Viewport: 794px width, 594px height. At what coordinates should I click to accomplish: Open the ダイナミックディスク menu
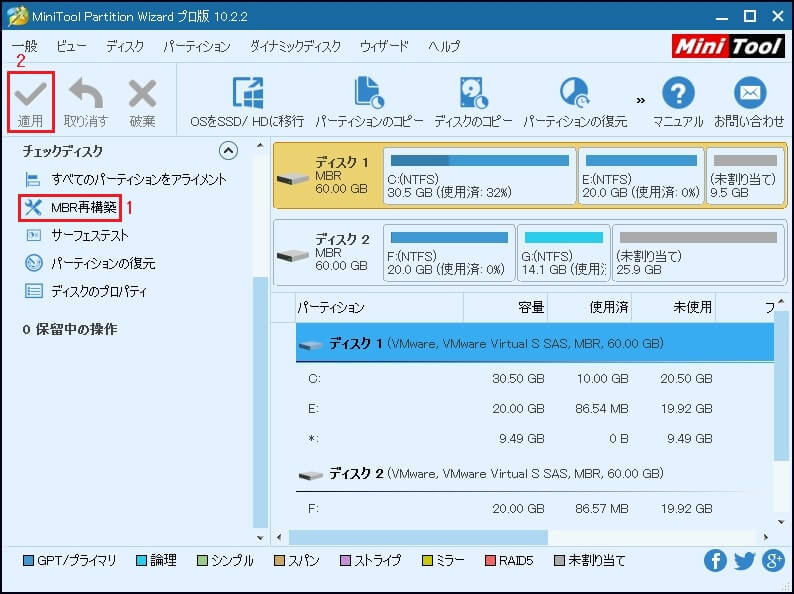(x=295, y=47)
